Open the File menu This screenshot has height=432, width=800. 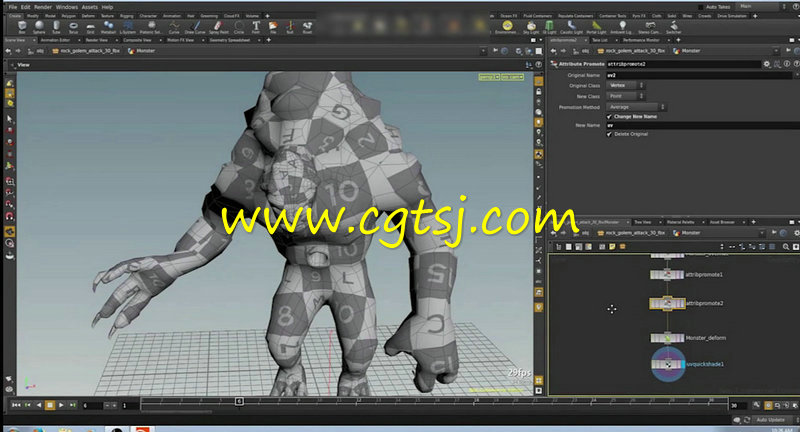point(13,7)
